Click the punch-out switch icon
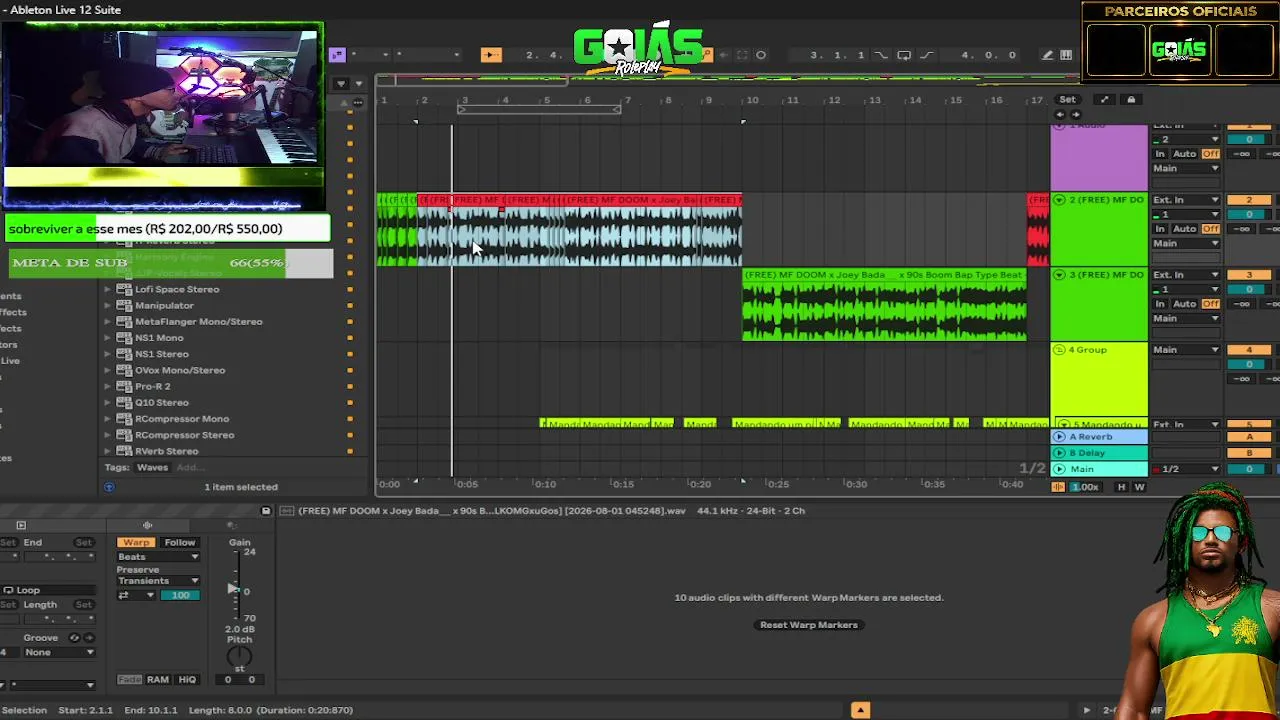Image resolution: width=1280 pixels, height=720 pixels. 927,55
